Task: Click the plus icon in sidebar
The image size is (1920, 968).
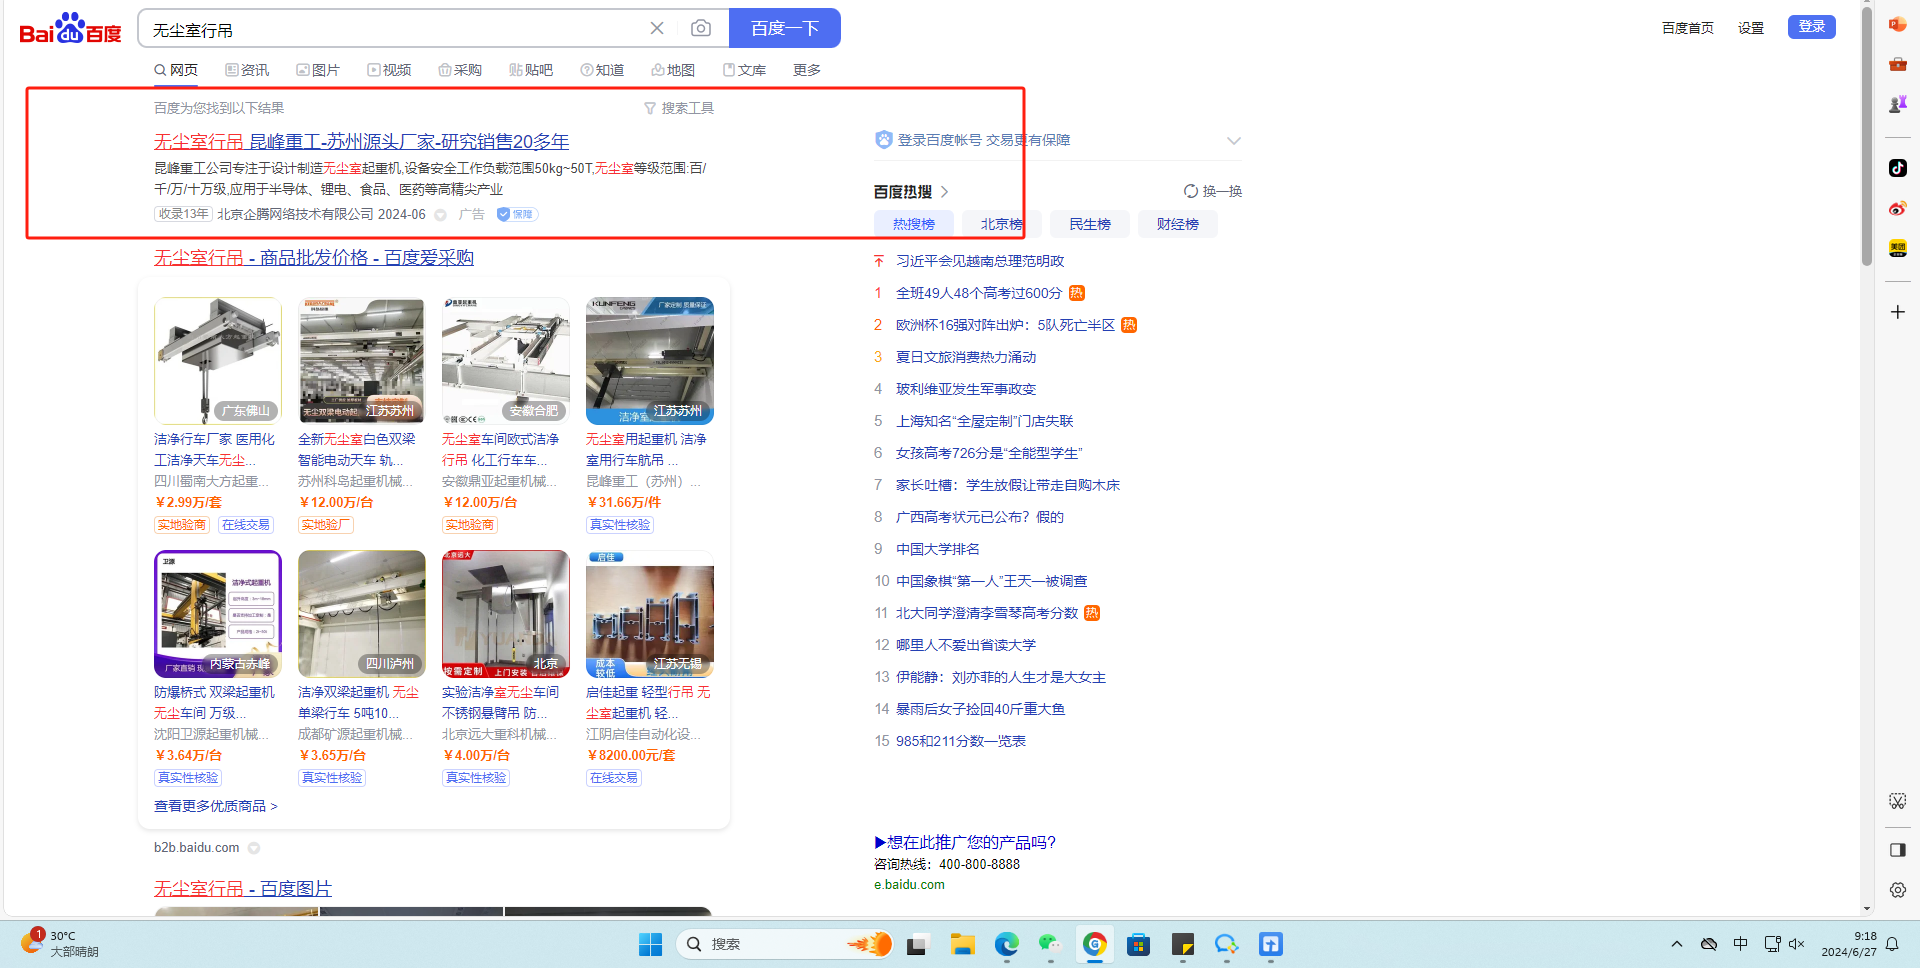Action: 1897,312
